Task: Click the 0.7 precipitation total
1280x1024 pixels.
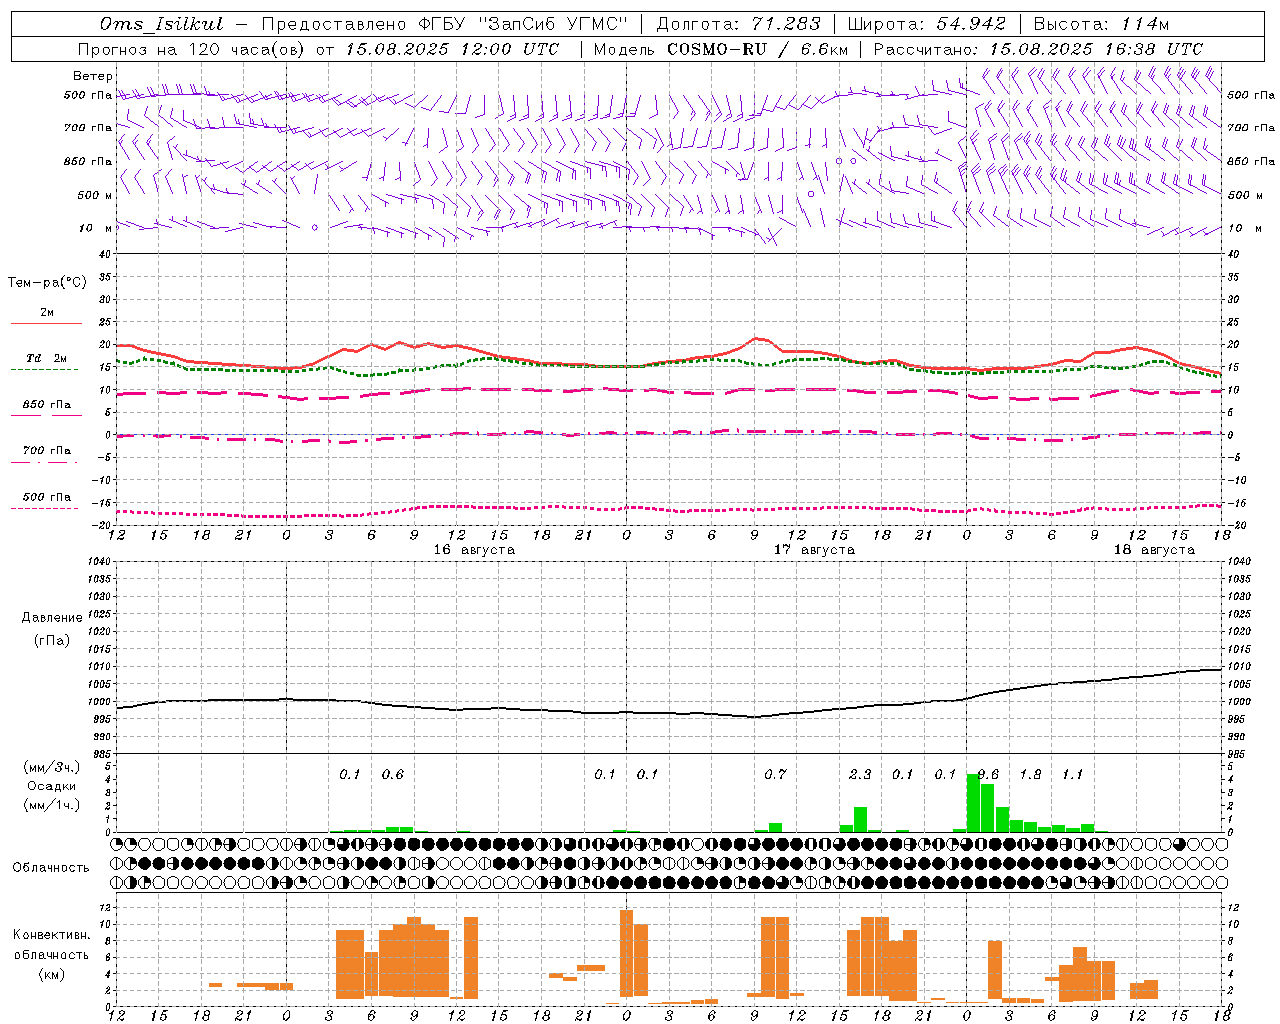Action: 775,775
